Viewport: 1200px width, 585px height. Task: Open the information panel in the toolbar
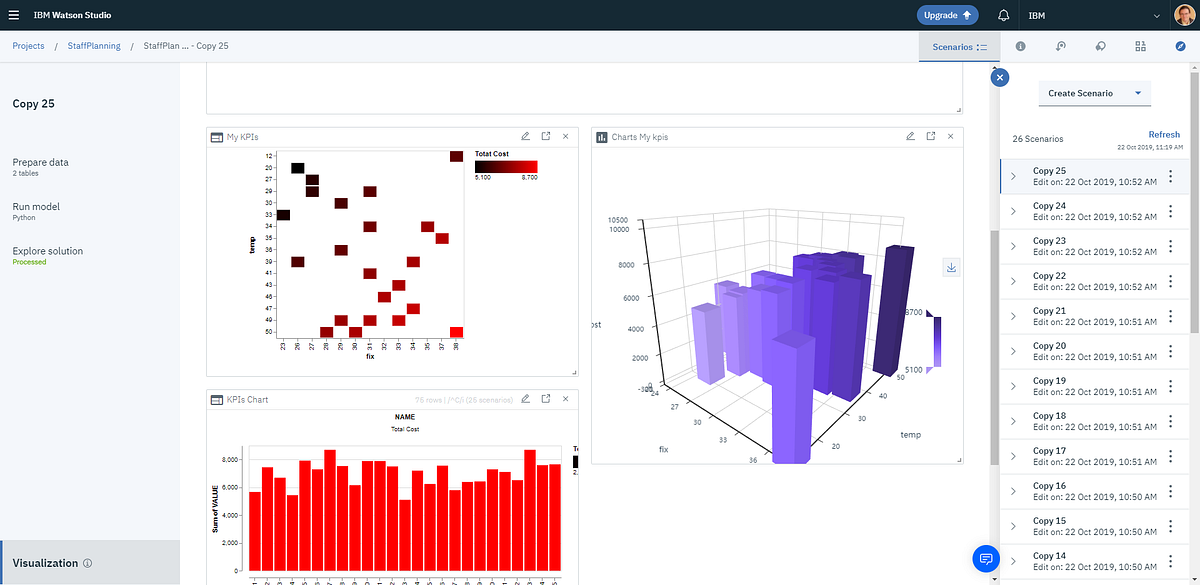[x=1019, y=46]
